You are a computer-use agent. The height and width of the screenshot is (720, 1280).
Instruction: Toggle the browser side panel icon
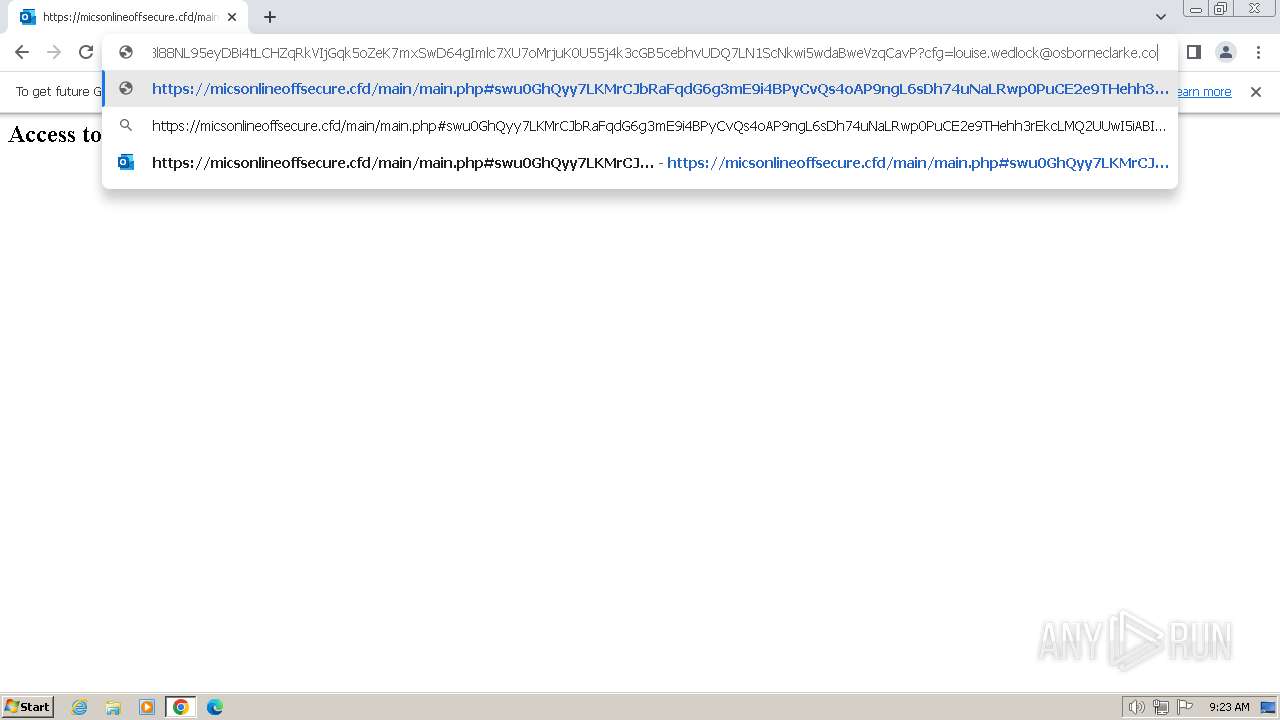tap(1193, 52)
